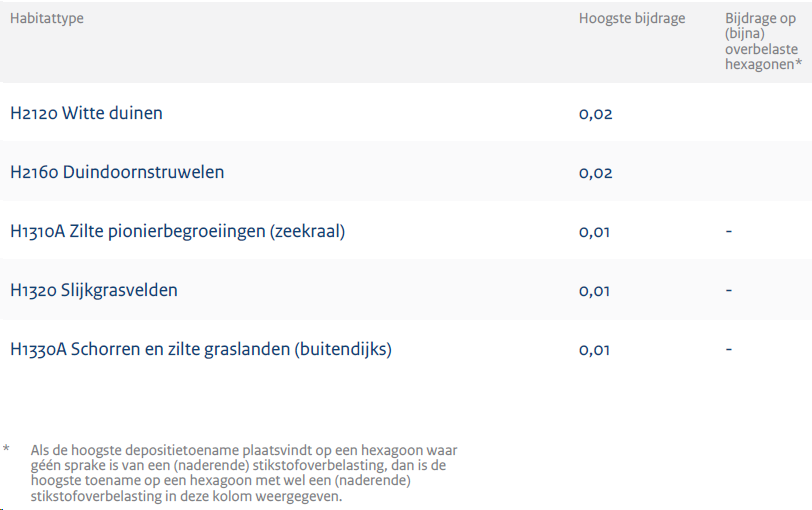The height and width of the screenshot is (510, 812).
Task: Click the 0,02 value for Witte duinen
Action: (596, 114)
